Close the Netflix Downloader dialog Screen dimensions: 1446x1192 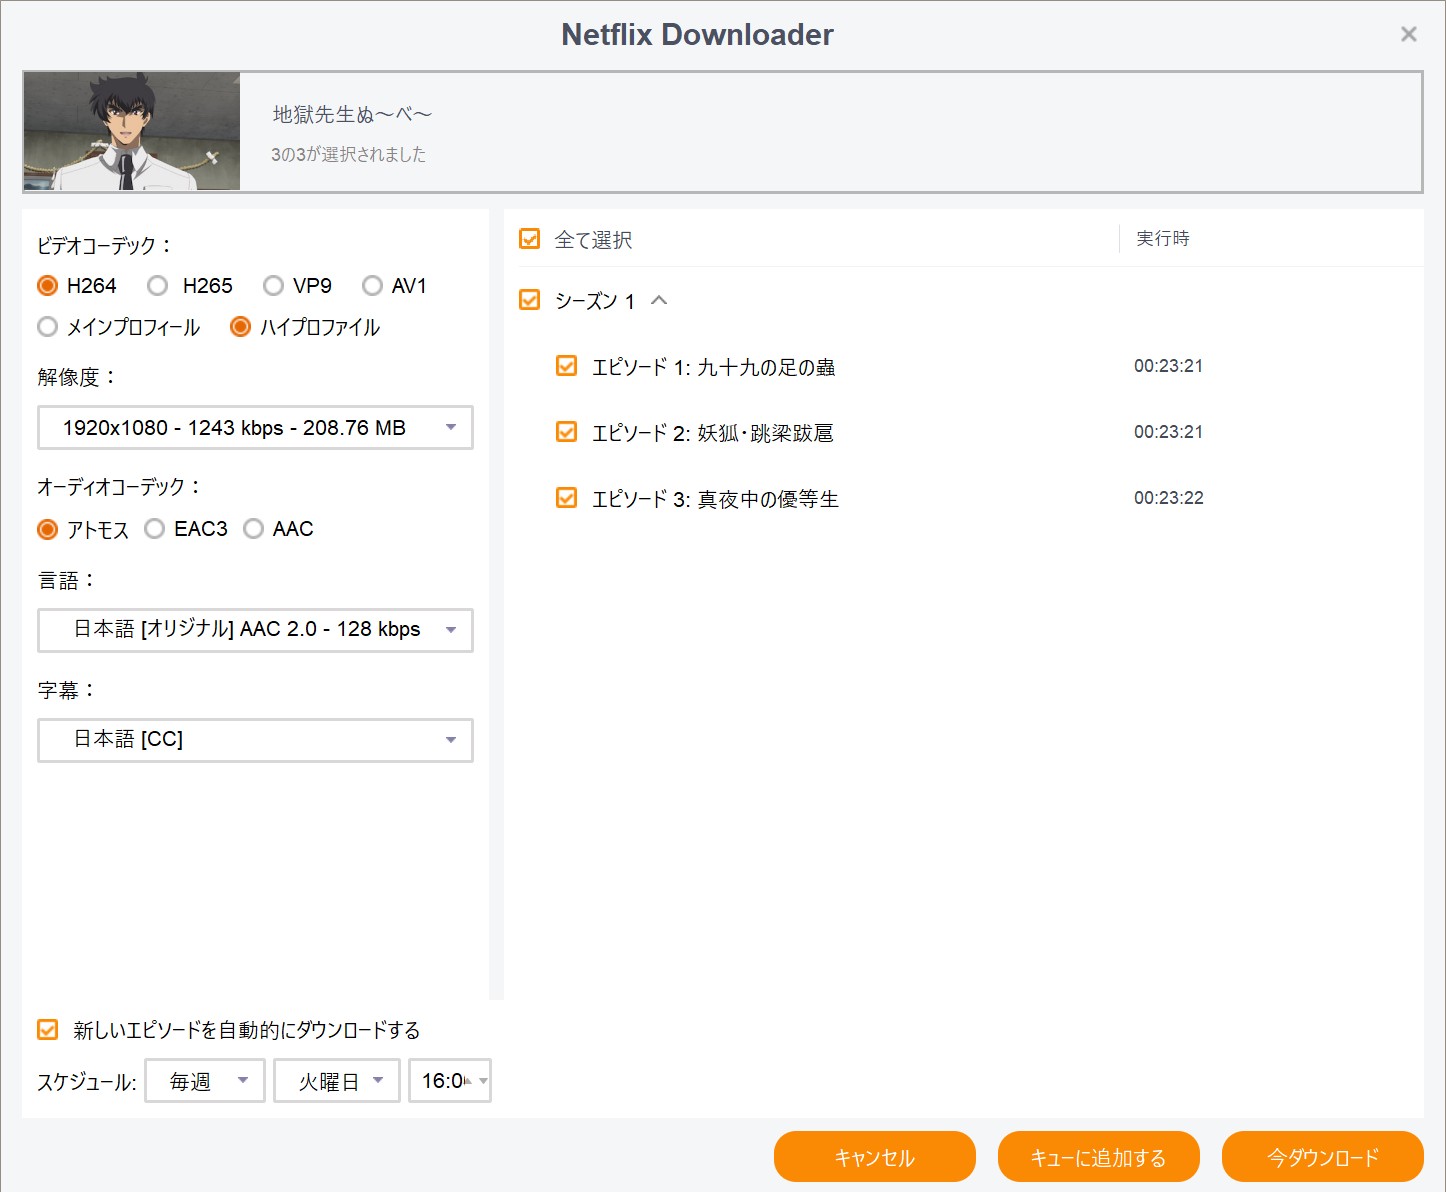tap(1409, 34)
